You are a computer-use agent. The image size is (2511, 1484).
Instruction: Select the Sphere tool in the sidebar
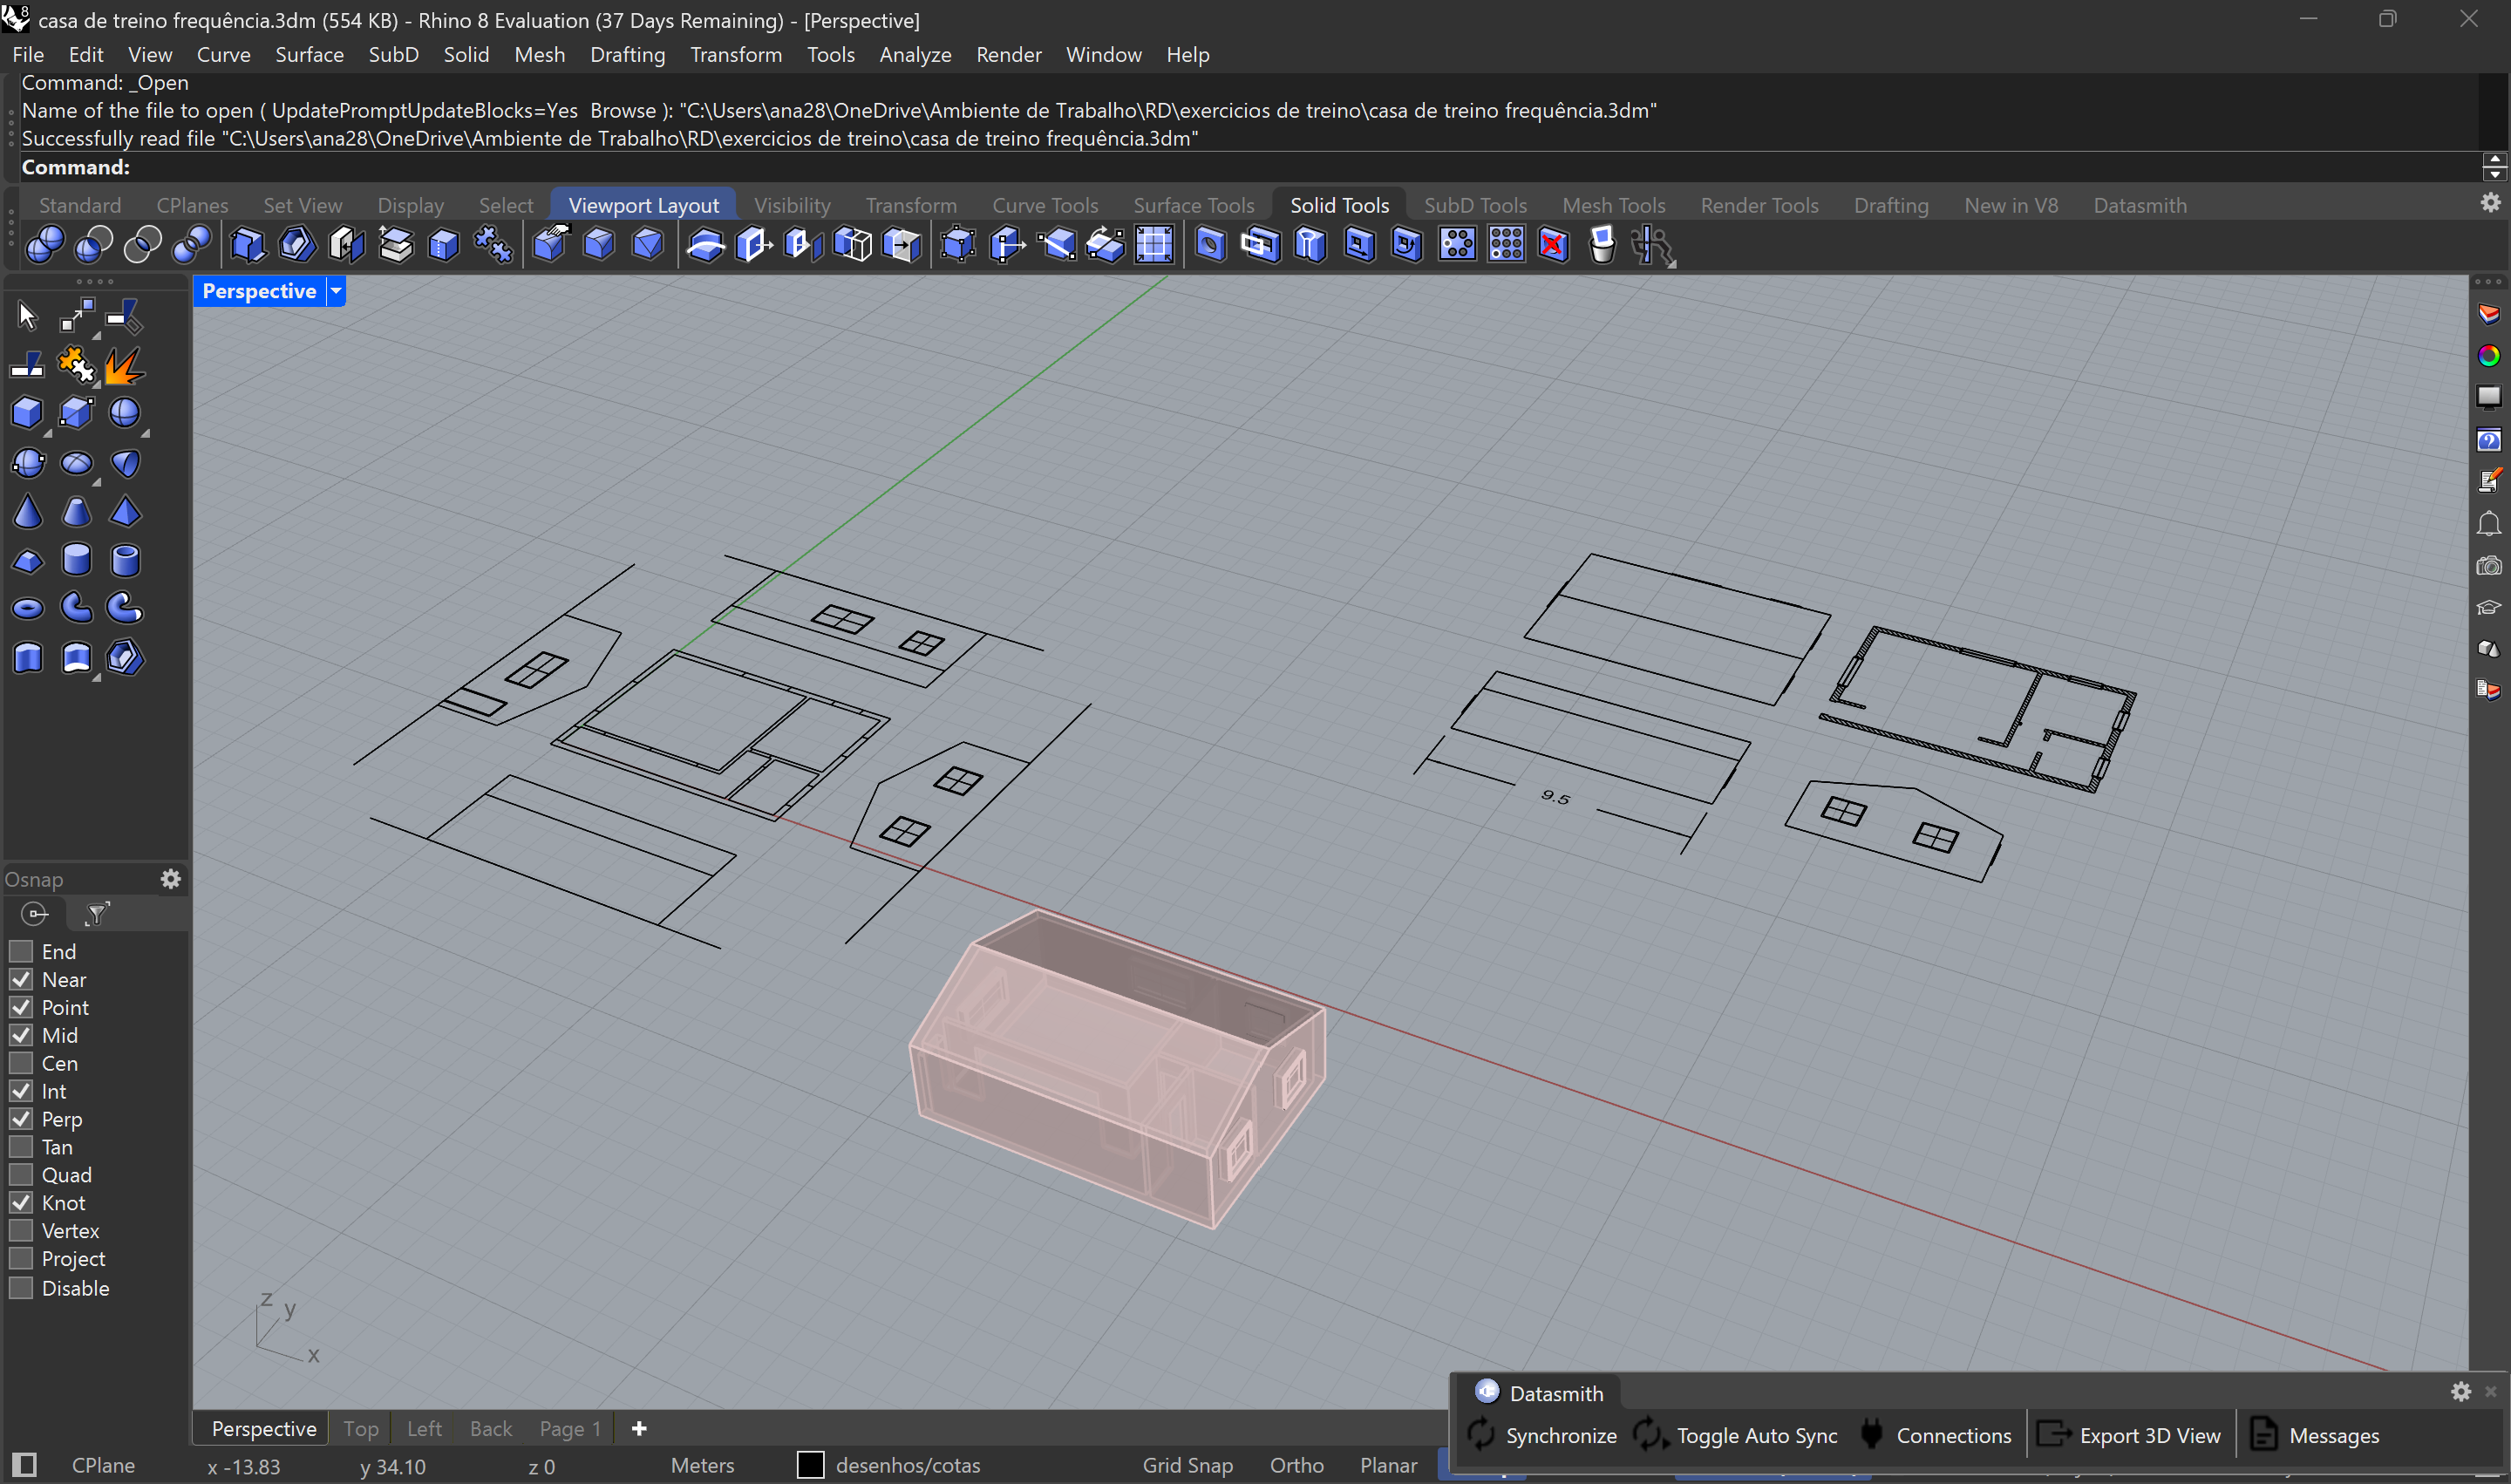[125, 413]
